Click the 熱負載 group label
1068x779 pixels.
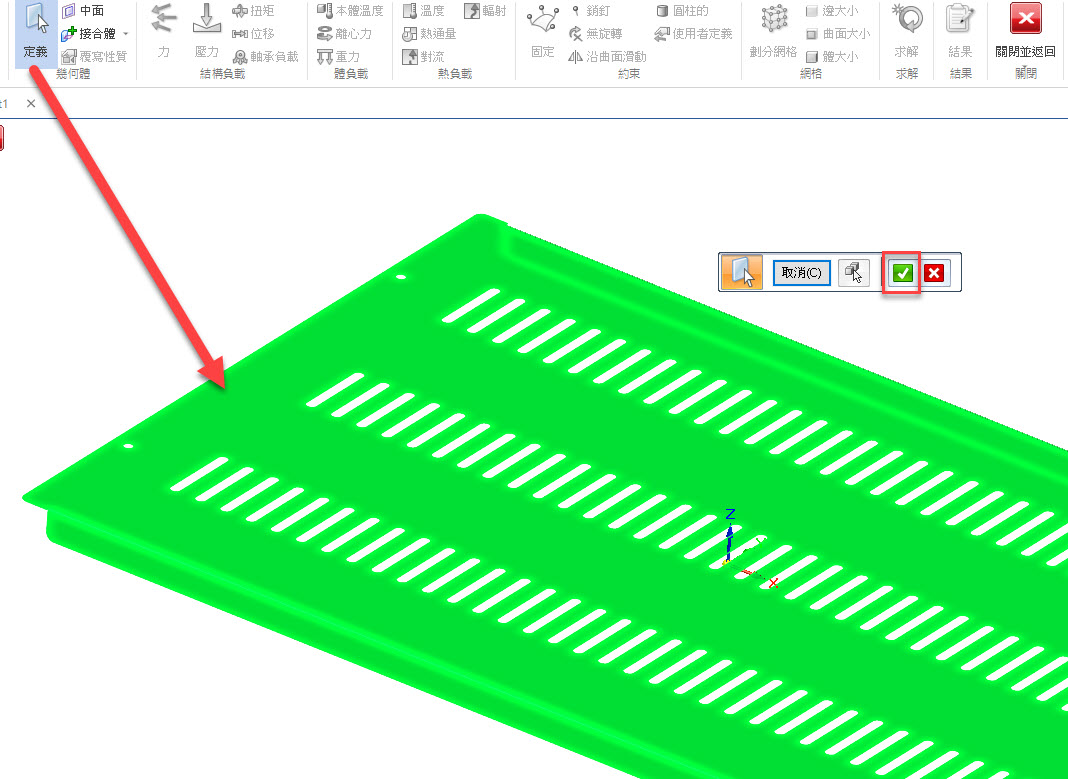click(454, 74)
